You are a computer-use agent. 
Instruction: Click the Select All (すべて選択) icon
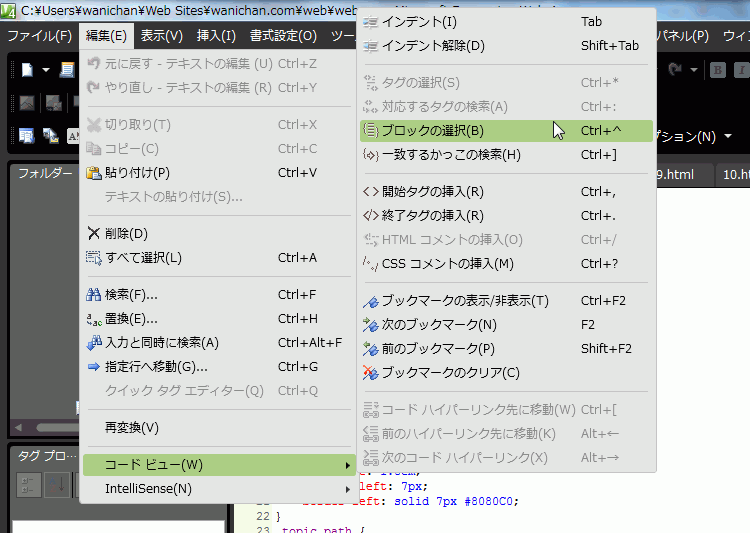[x=94, y=258]
